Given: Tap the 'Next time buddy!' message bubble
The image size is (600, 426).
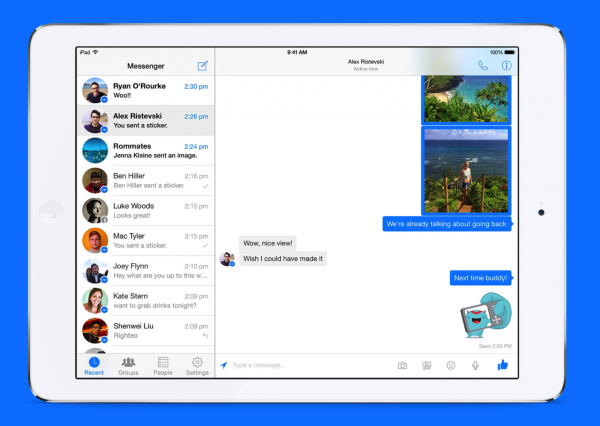Looking at the screenshot, I should [x=481, y=278].
